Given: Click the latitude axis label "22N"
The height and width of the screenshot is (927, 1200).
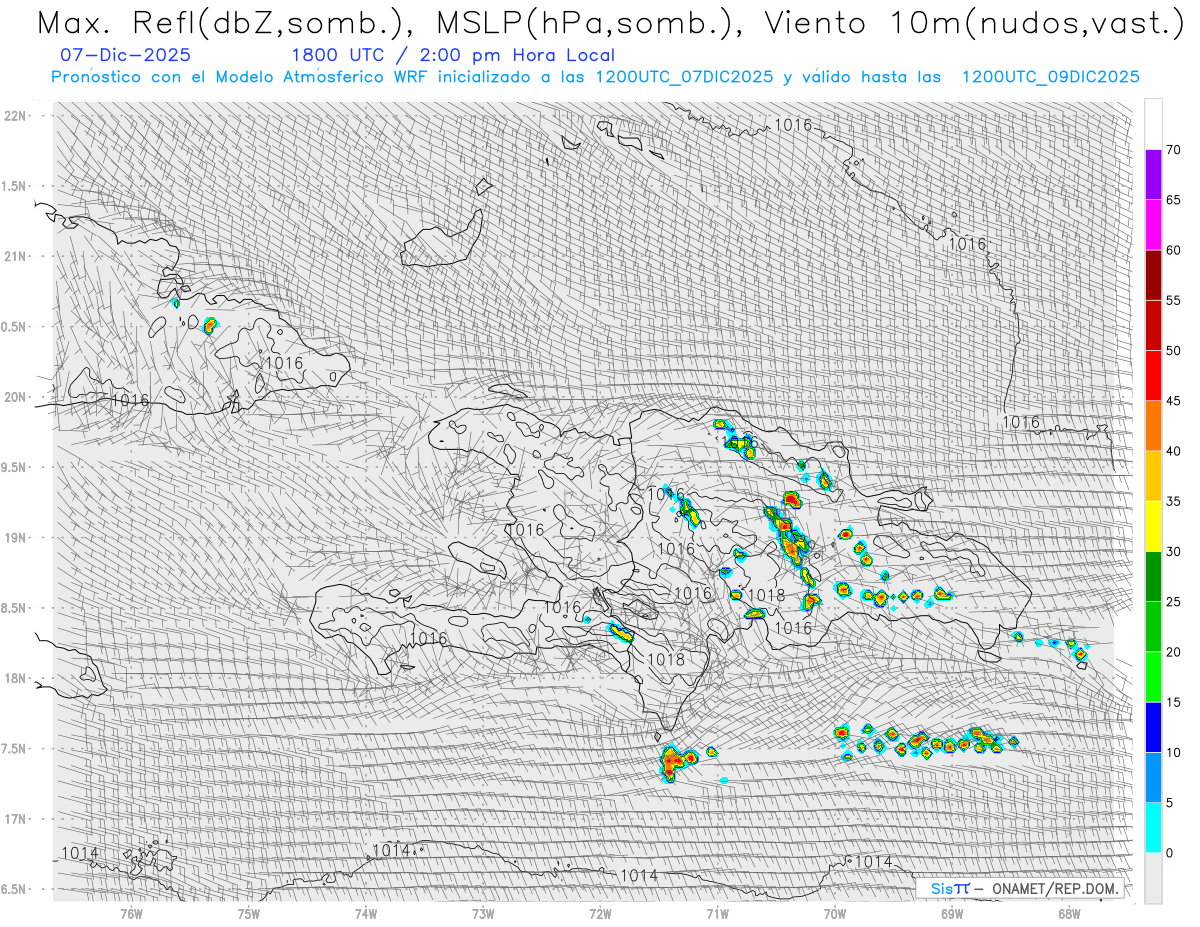Looking at the screenshot, I should [x=16, y=116].
